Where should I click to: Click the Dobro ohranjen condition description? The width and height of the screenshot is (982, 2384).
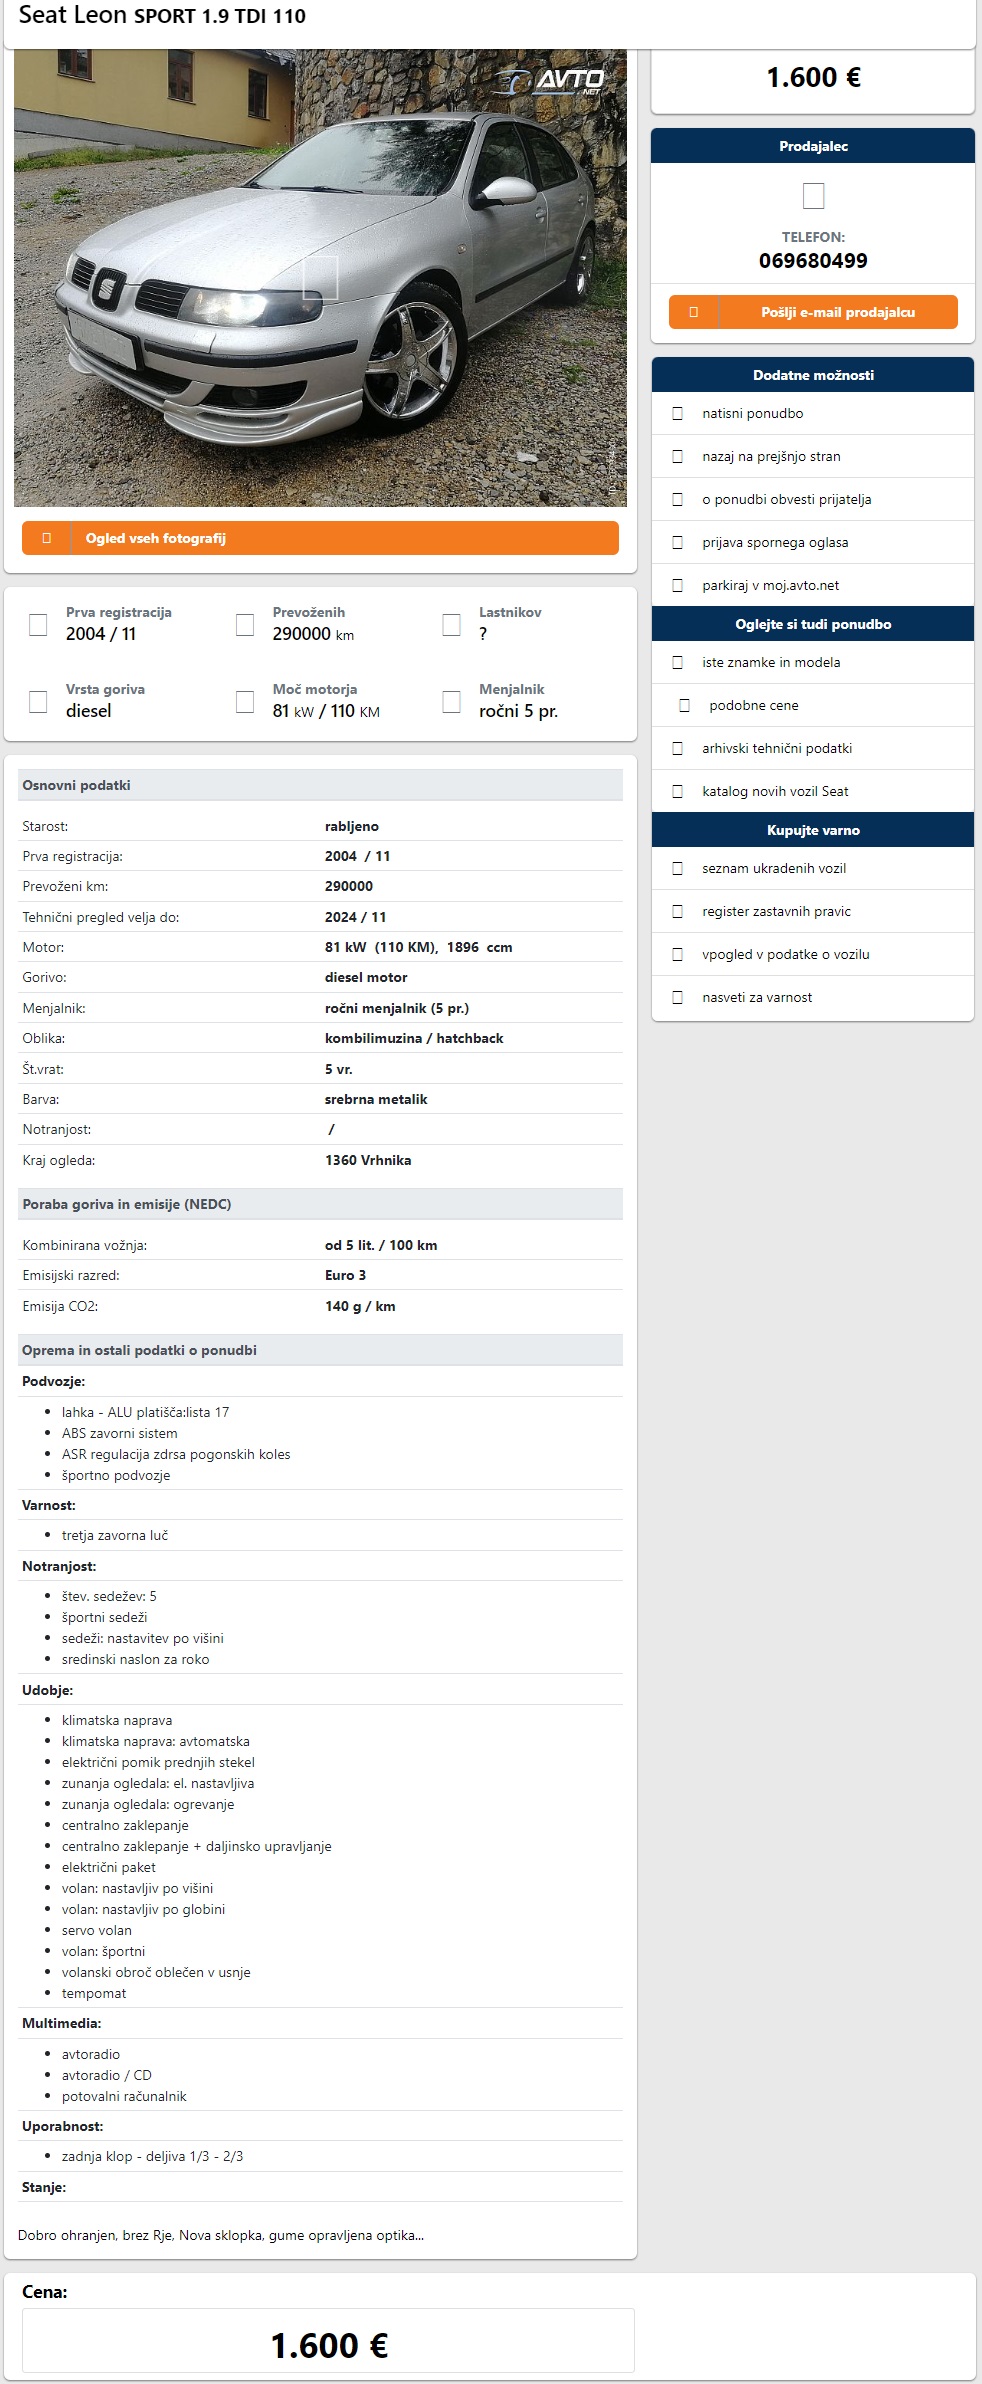[221, 2235]
